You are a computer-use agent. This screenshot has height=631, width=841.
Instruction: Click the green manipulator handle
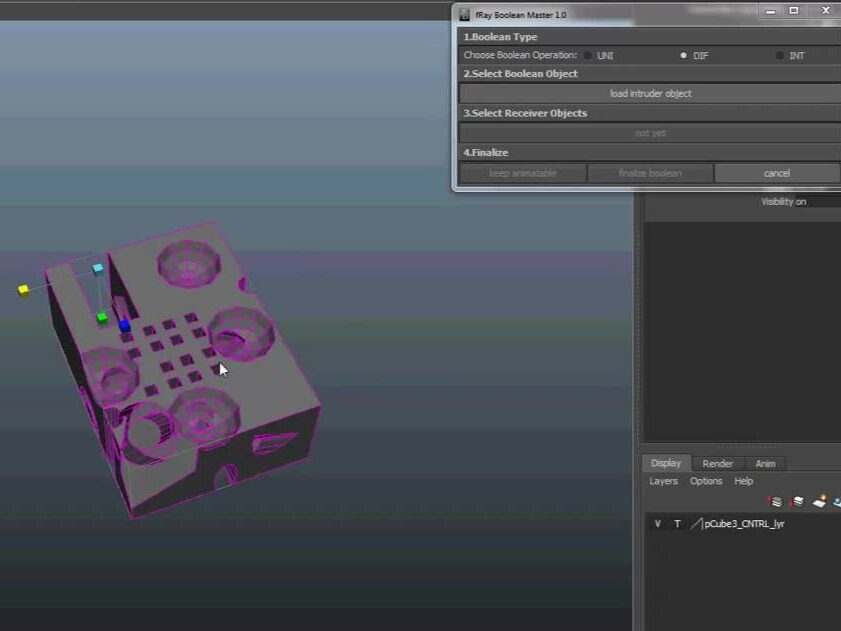[x=102, y=318]
